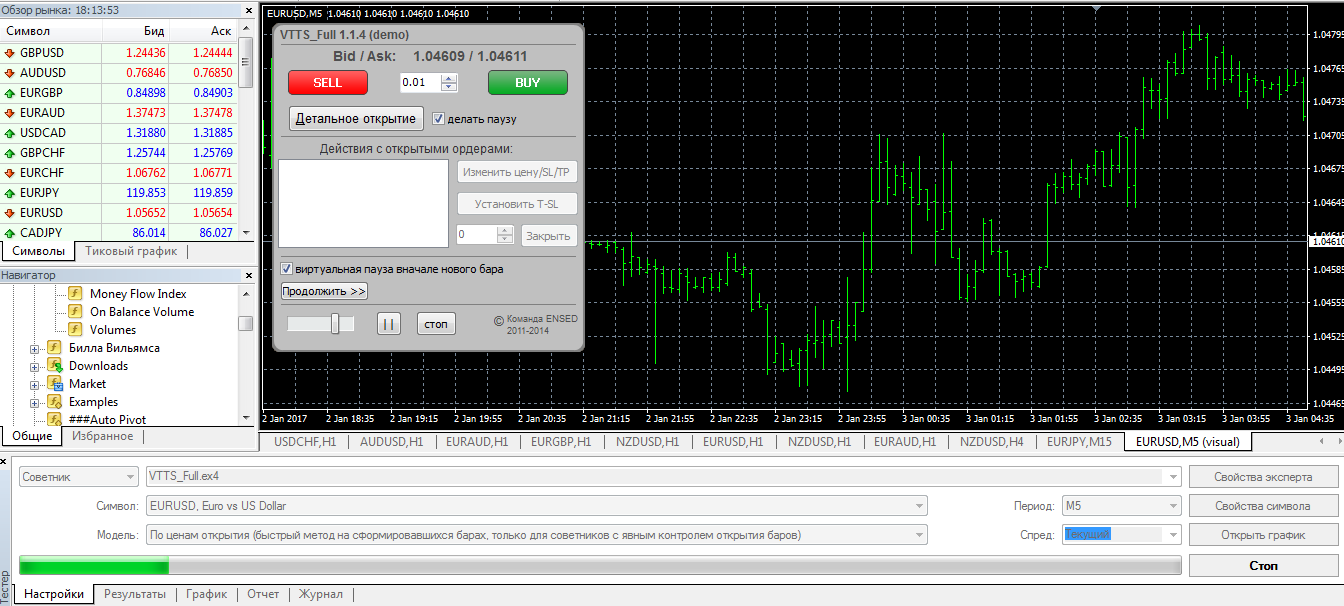Click the Downloads folder icon in Navigator
The width and height of the screenshot is (1344, 606).
[54, 366]
